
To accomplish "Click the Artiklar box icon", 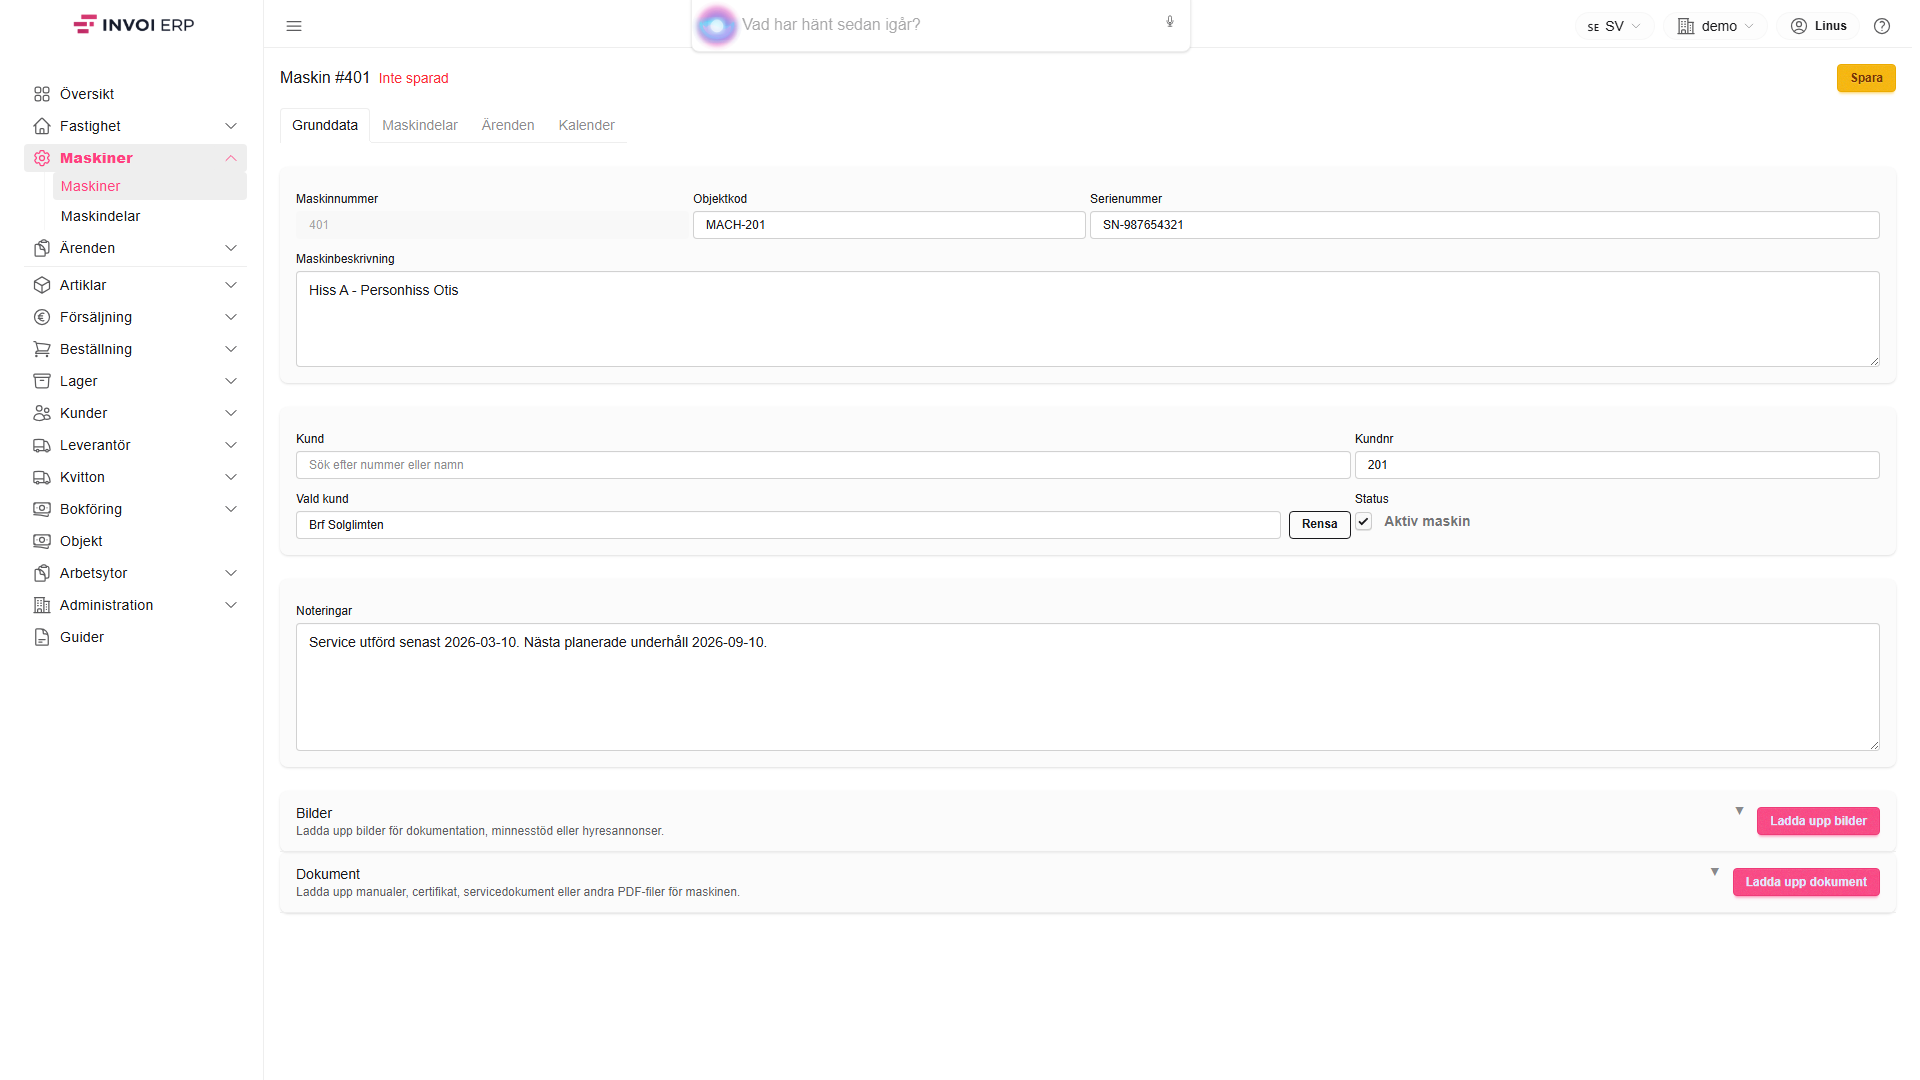I will click(42, 285).
